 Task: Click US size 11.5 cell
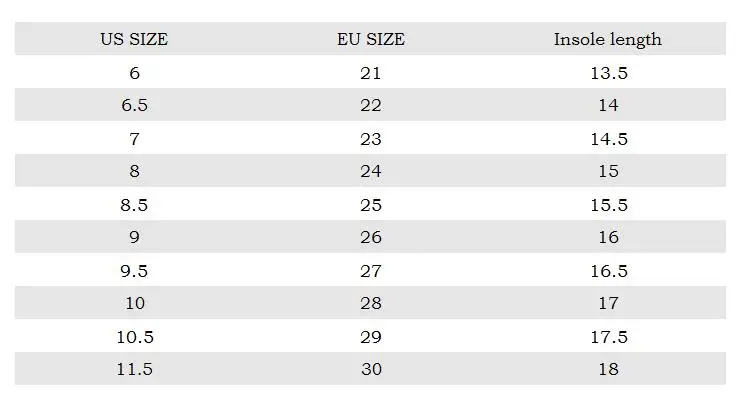pyautogui.click(x=134, y=369)
